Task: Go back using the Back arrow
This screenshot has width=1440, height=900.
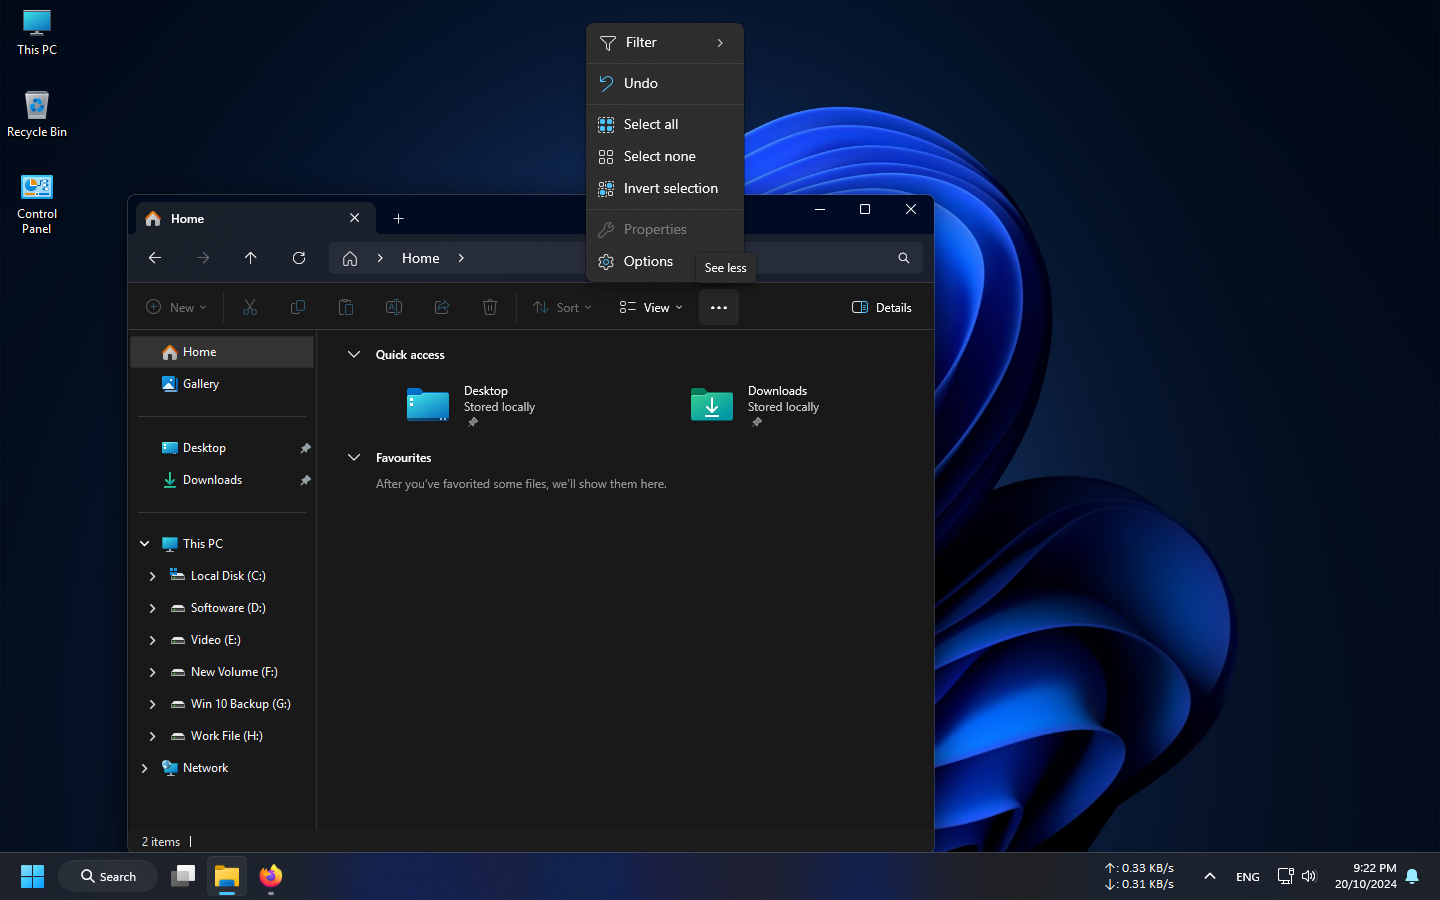Action: (155, 258)
